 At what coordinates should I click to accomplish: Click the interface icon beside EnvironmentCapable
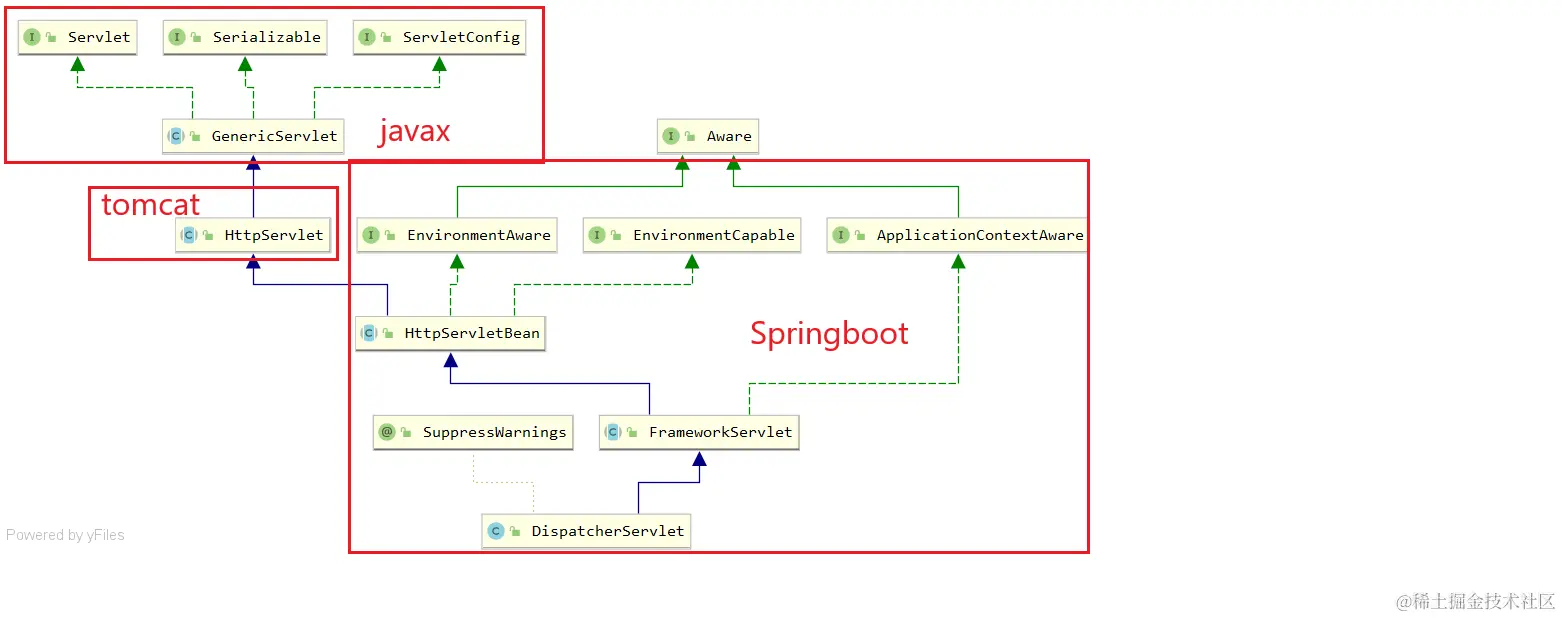coord(597,235)
